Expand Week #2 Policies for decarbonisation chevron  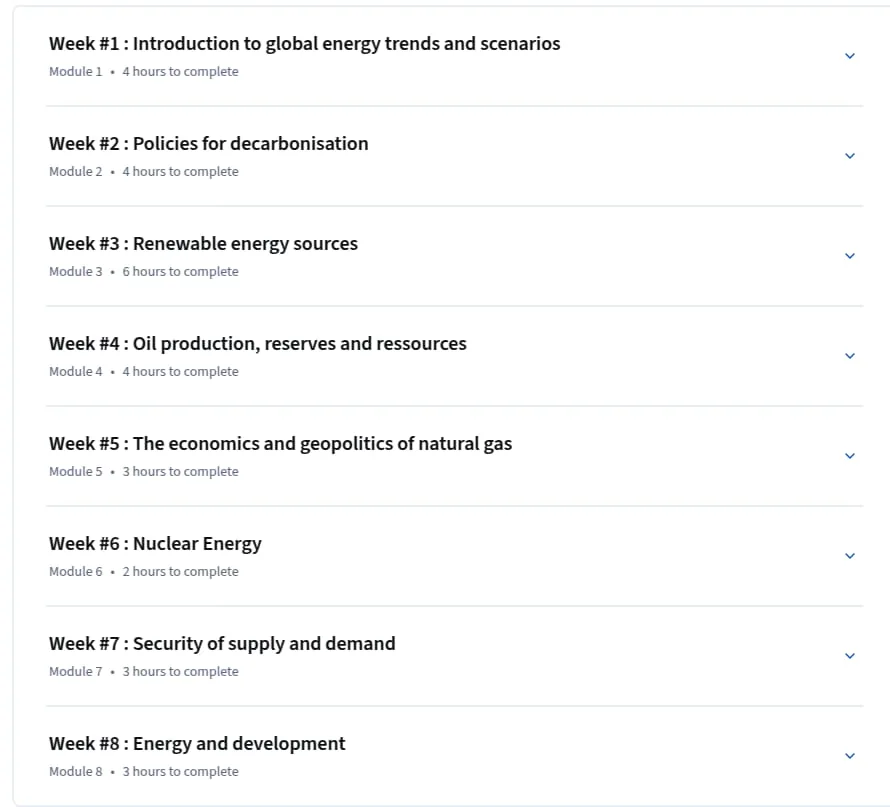850,156
